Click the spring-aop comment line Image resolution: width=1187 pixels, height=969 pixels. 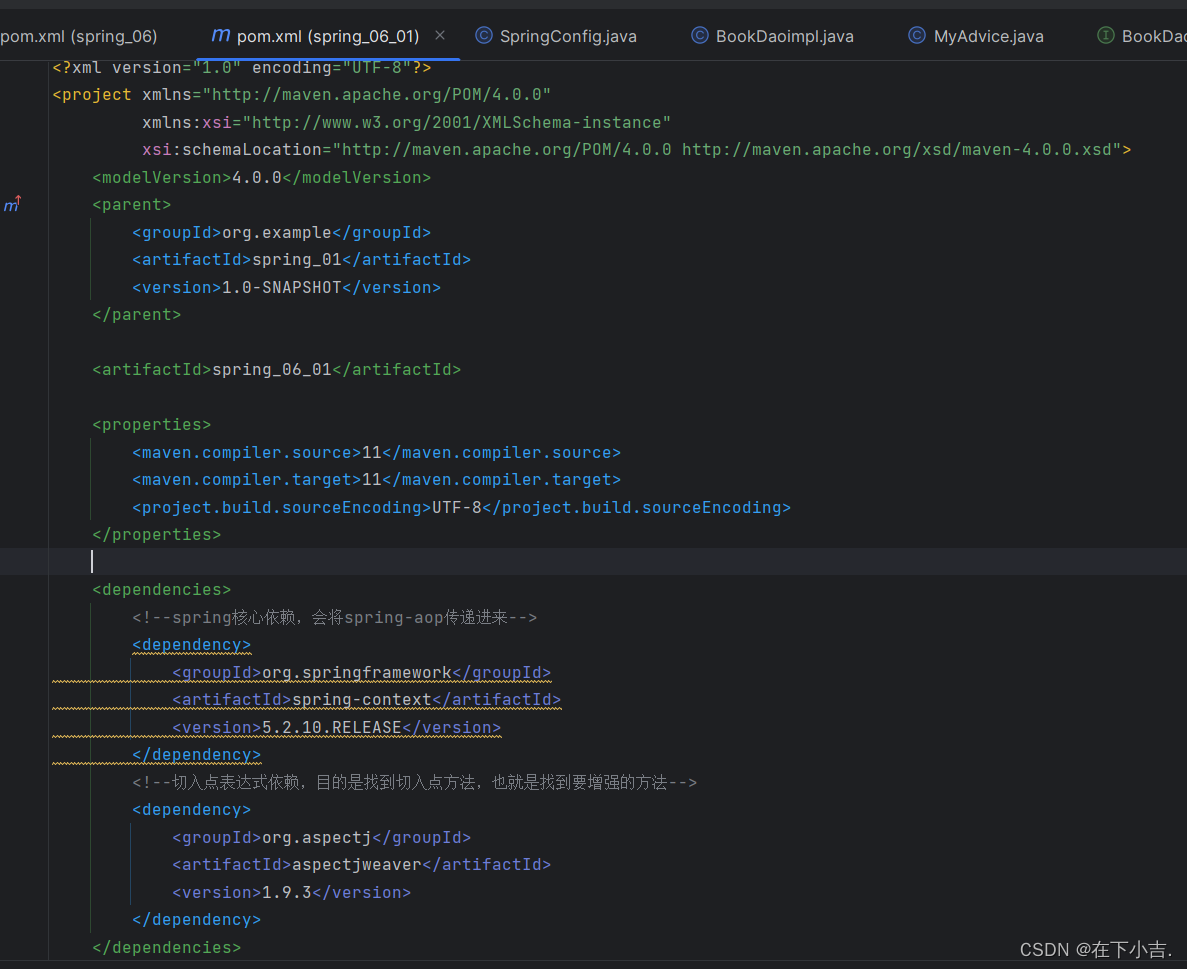[335, 618]
